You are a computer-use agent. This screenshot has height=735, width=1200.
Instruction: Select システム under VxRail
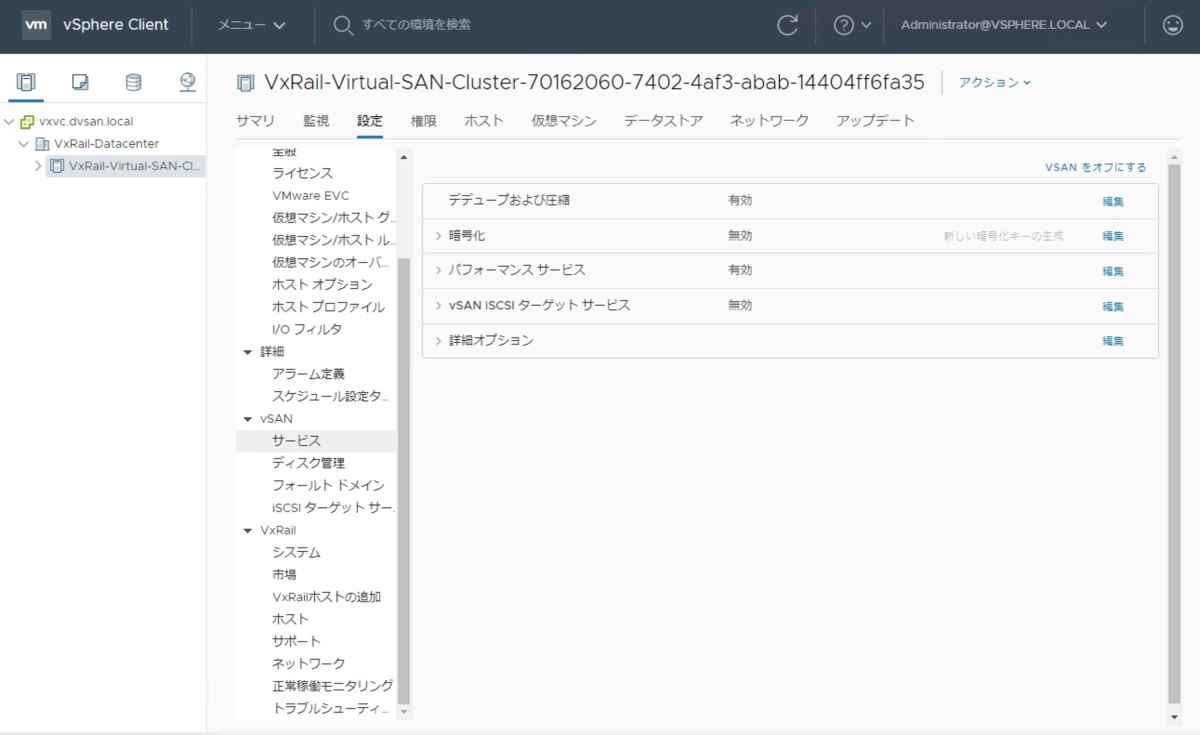coord(296,552)
